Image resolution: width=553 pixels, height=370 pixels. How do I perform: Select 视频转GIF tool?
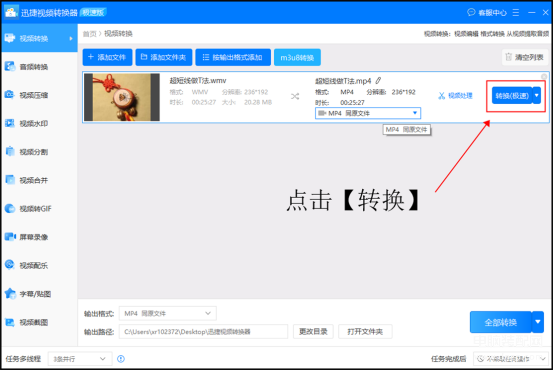coord(28,209)
